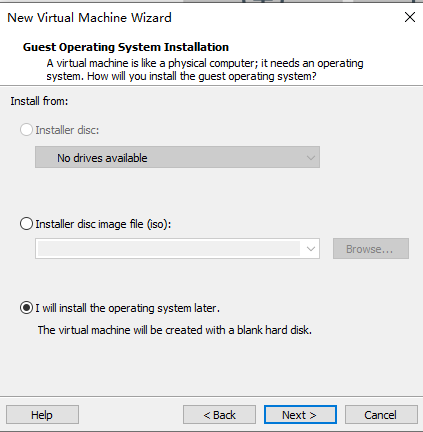Cancel the virtual machine wizard

[x=381, y=415]
